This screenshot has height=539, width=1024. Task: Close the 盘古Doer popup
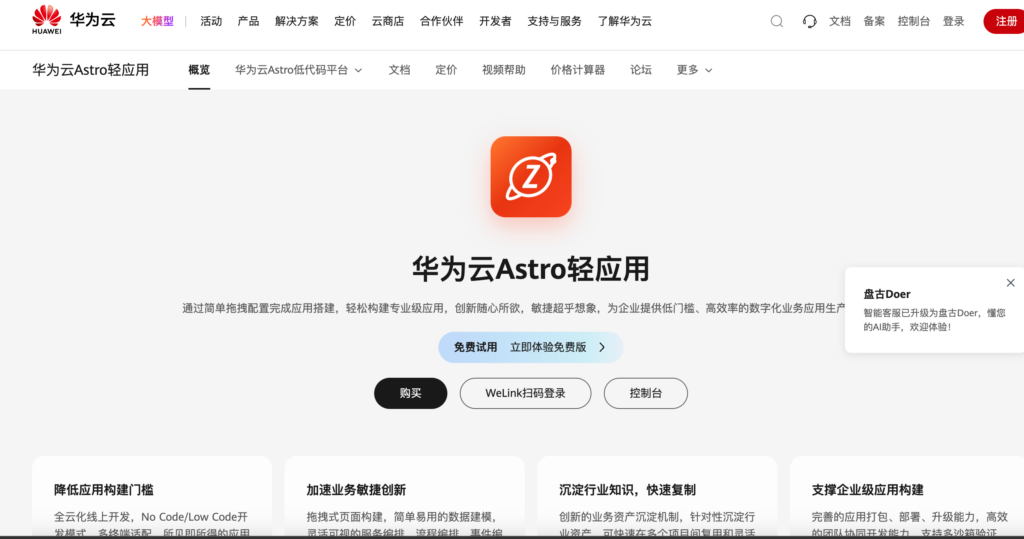pyautogui.click(x=1010, y=283)
